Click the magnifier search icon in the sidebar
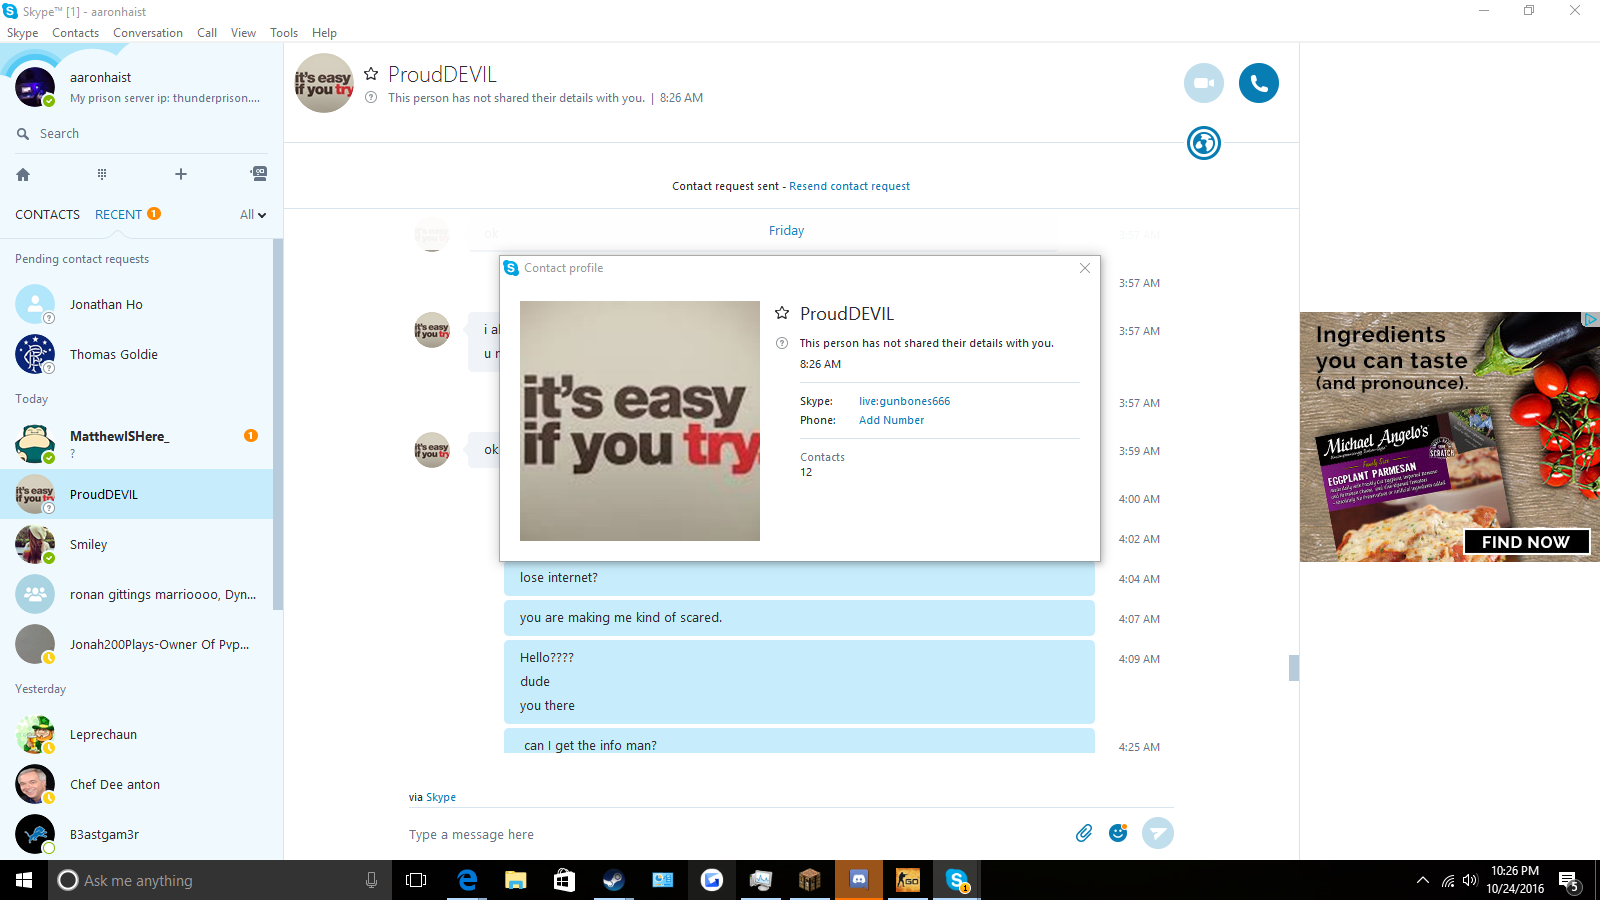The height and width of the screenshot is (900, 1600). point(23,134)
